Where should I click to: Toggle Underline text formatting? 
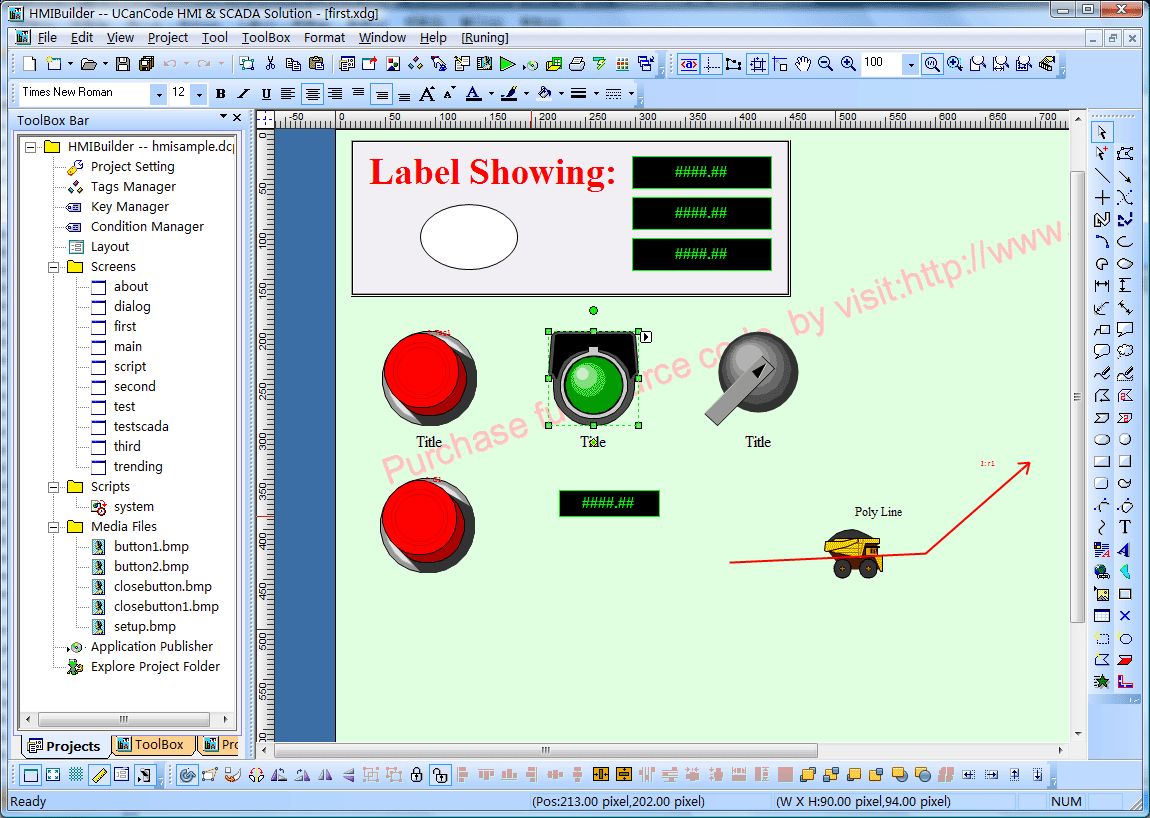tap(266, 94)
